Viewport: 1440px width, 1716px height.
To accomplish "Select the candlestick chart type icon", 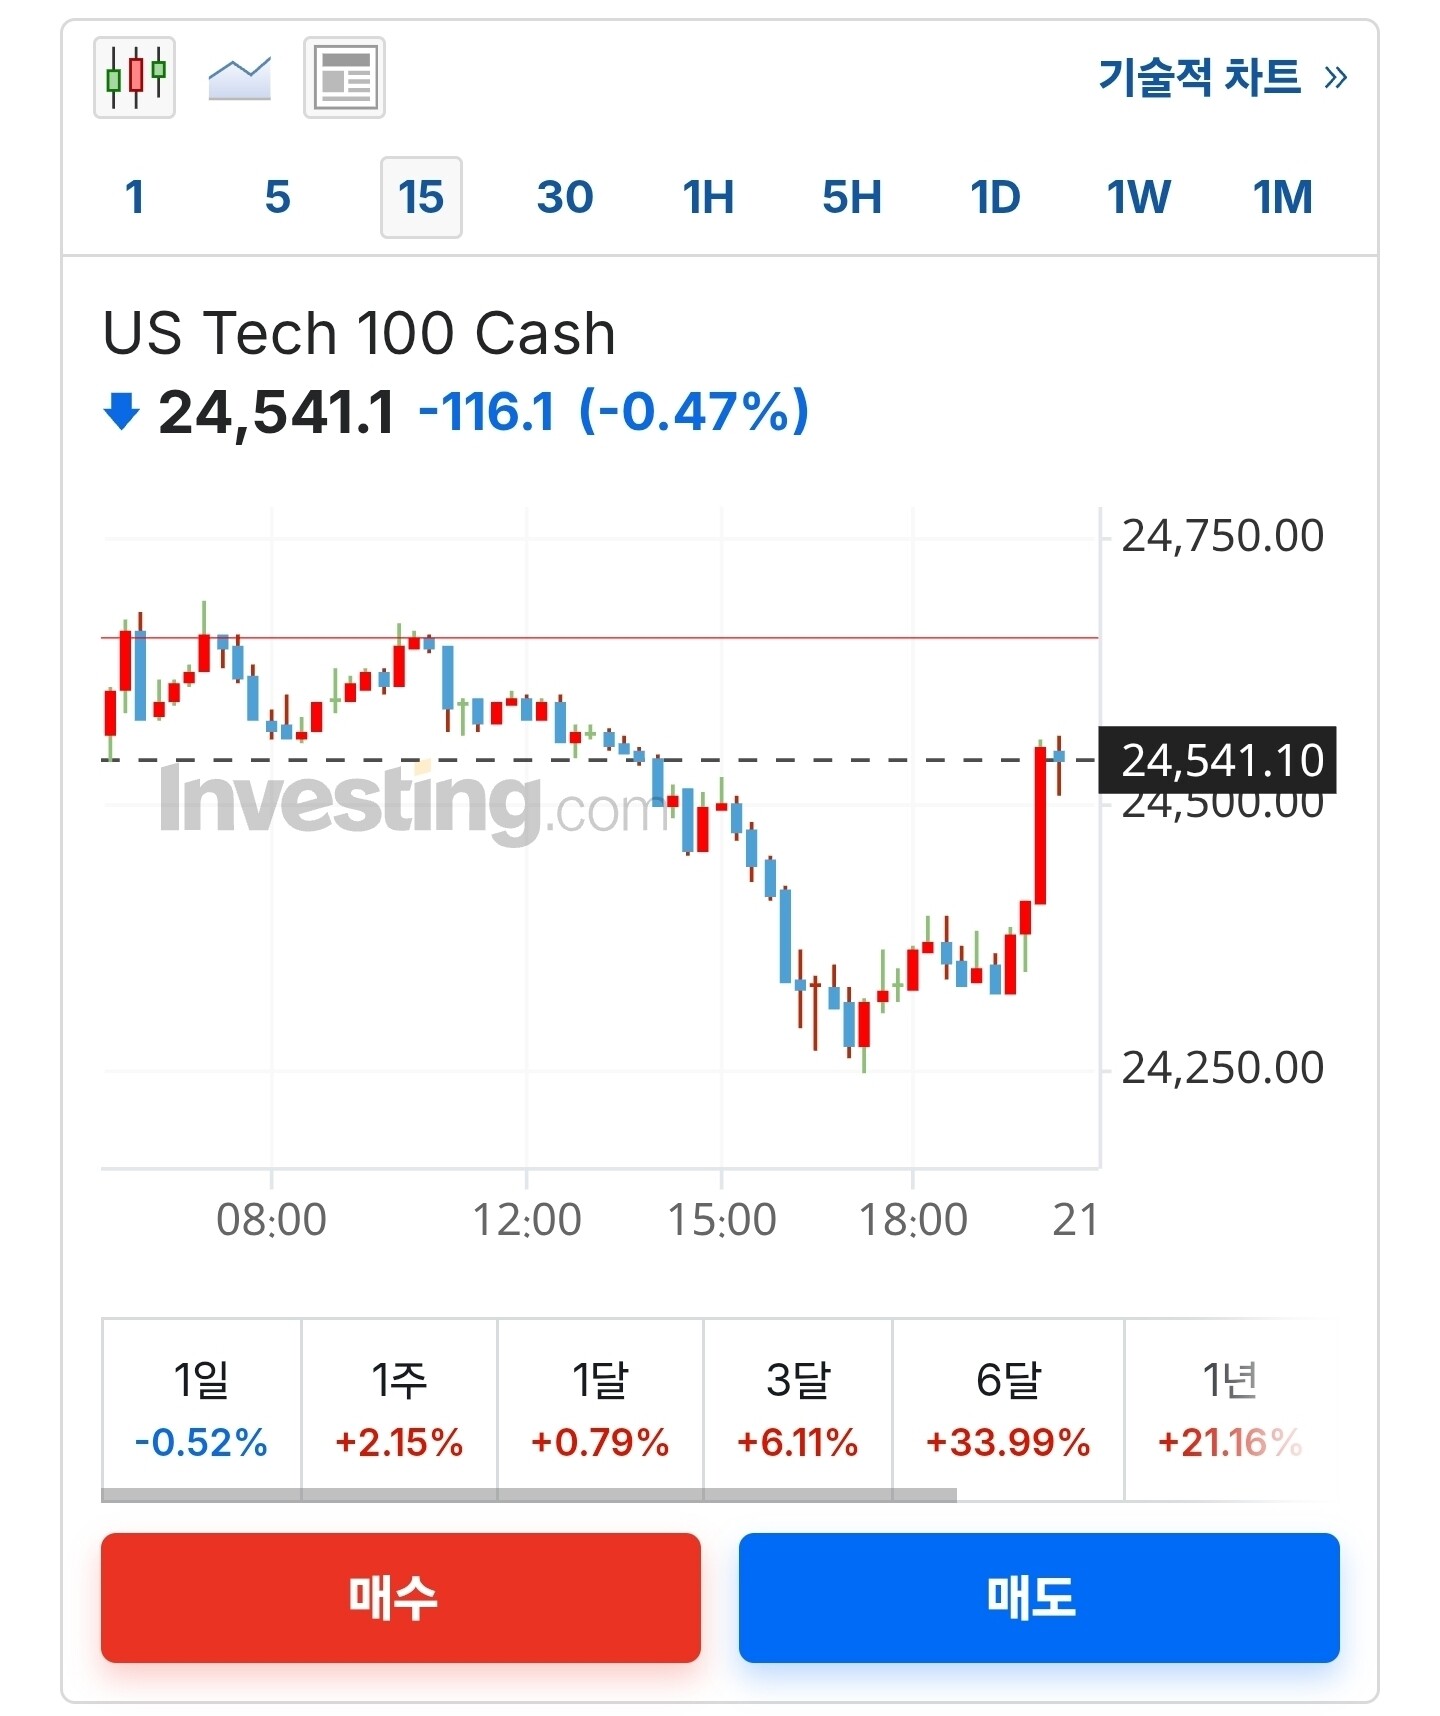I will coord(134,77).
